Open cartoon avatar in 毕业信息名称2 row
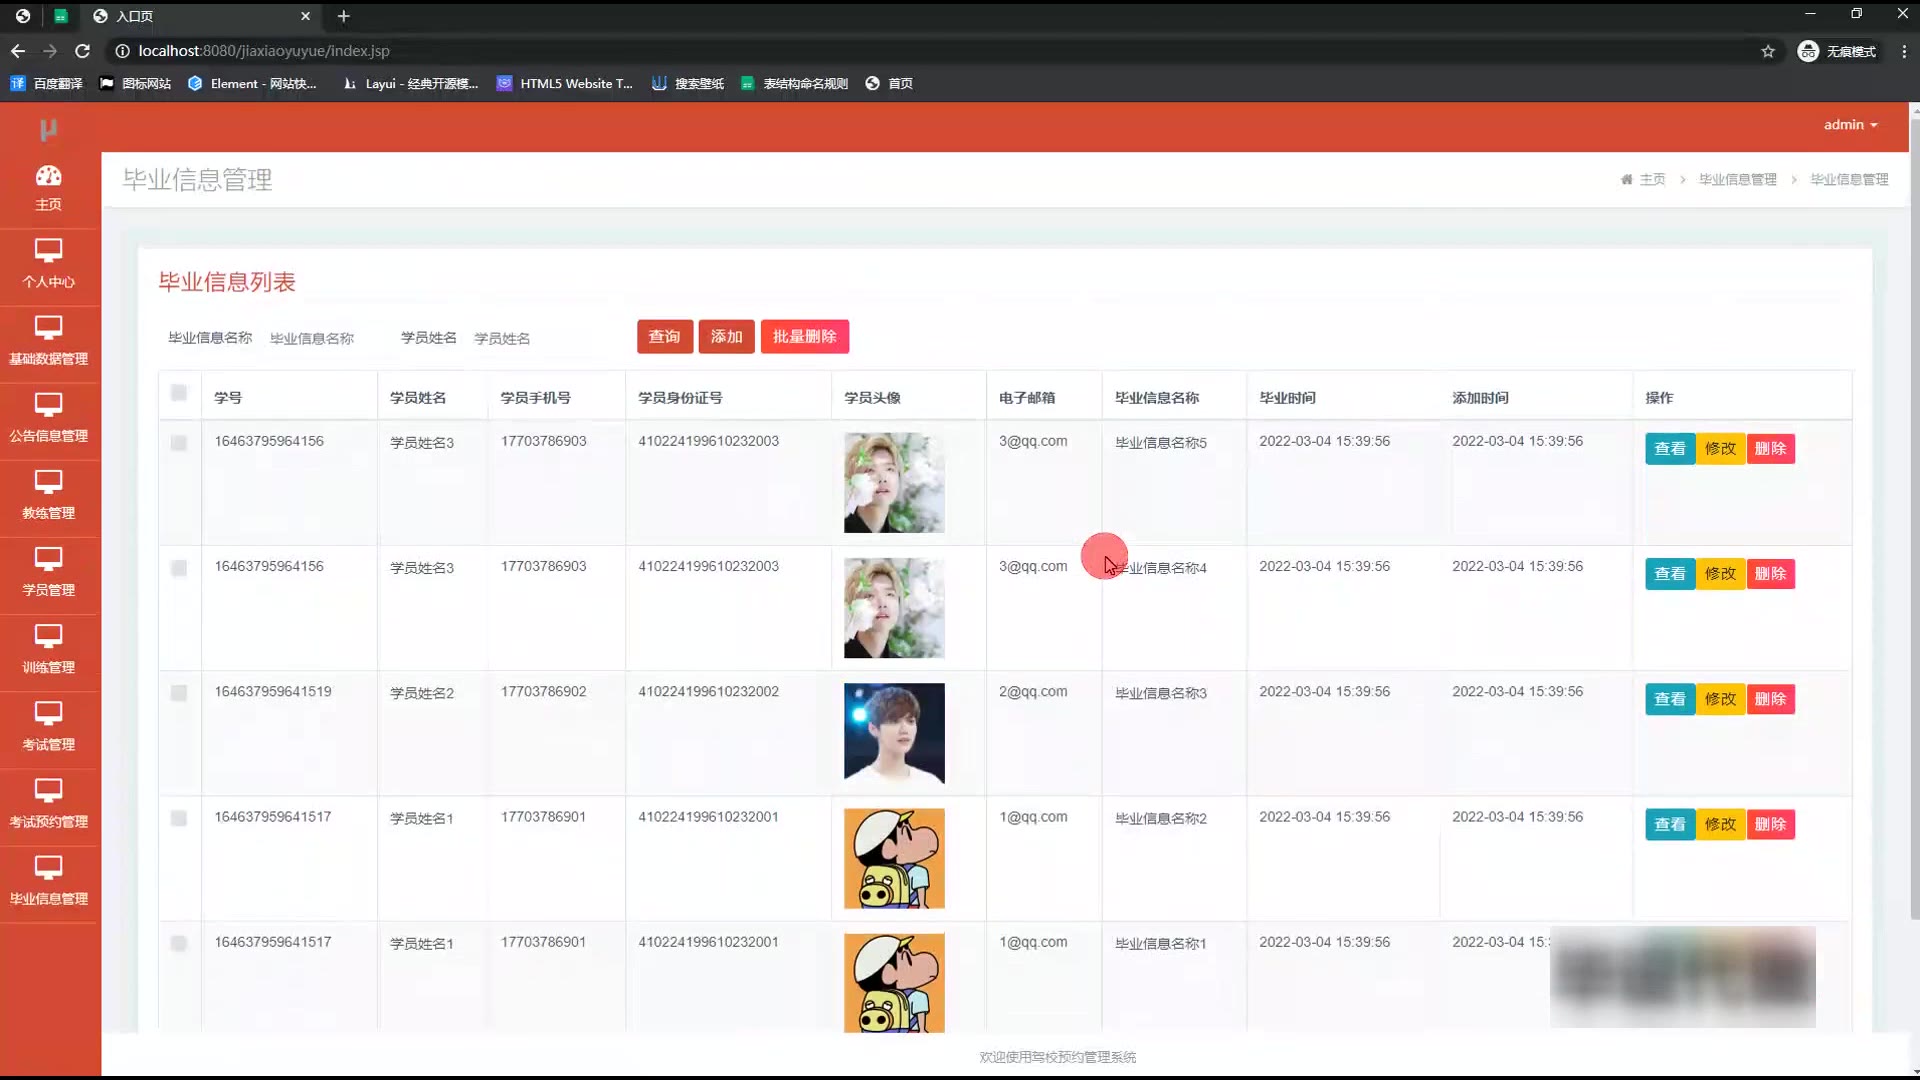This screenshot has width=1920, height=1080. tap(894, 858)
